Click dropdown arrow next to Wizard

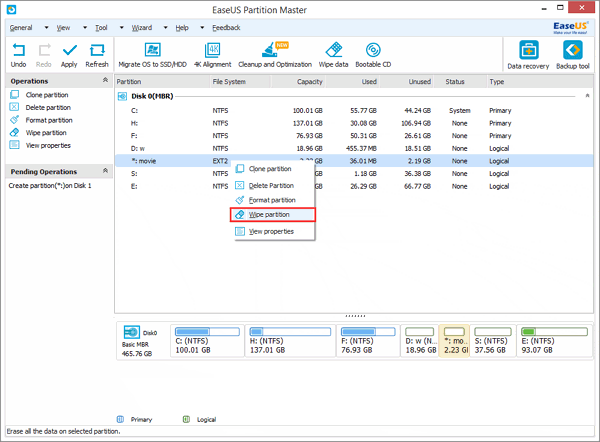click(166, 28)
